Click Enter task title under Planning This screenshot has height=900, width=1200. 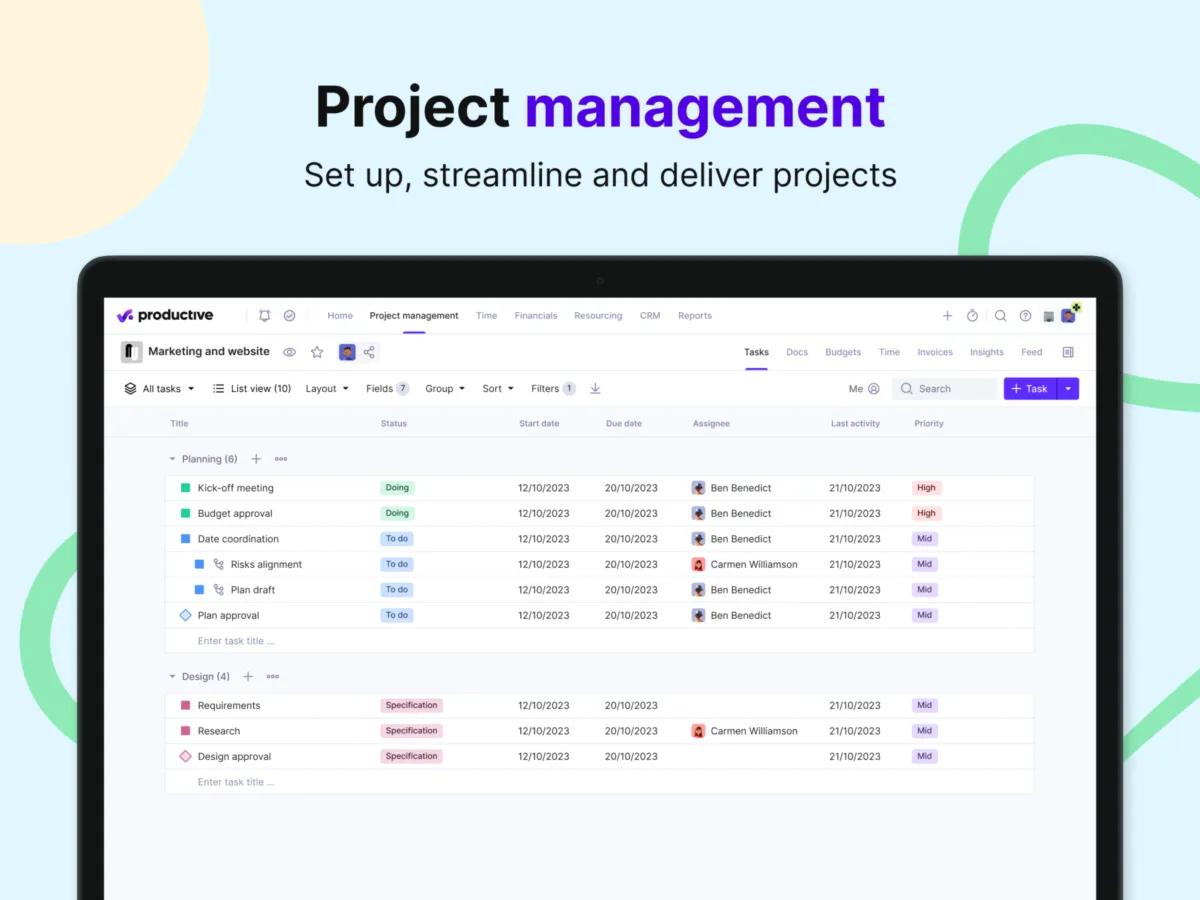click(236, 641)
